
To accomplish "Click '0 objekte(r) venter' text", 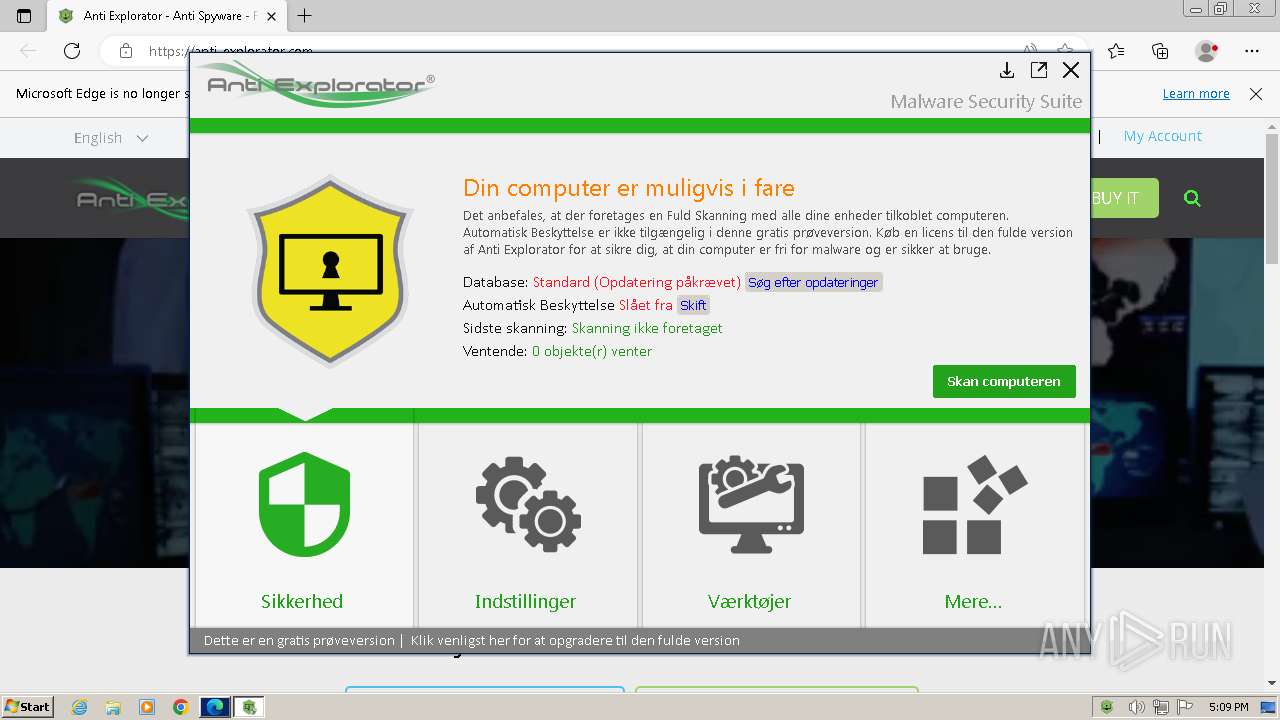I will click(592, 351).
